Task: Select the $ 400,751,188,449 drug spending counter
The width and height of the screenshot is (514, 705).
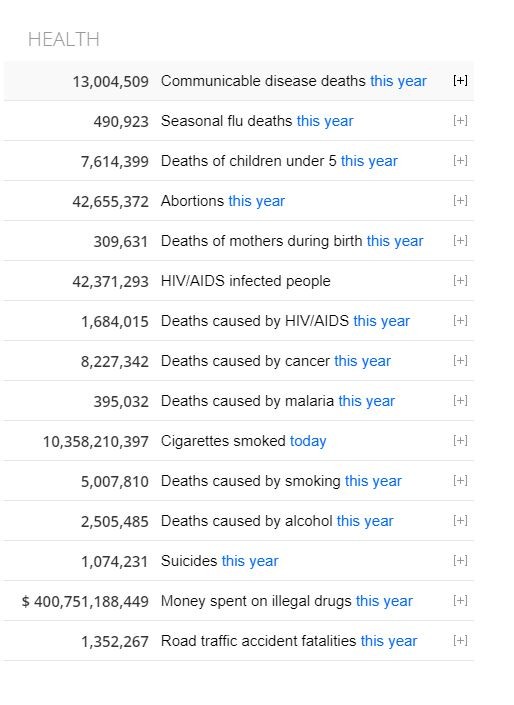Action: (x=85, y=602)
